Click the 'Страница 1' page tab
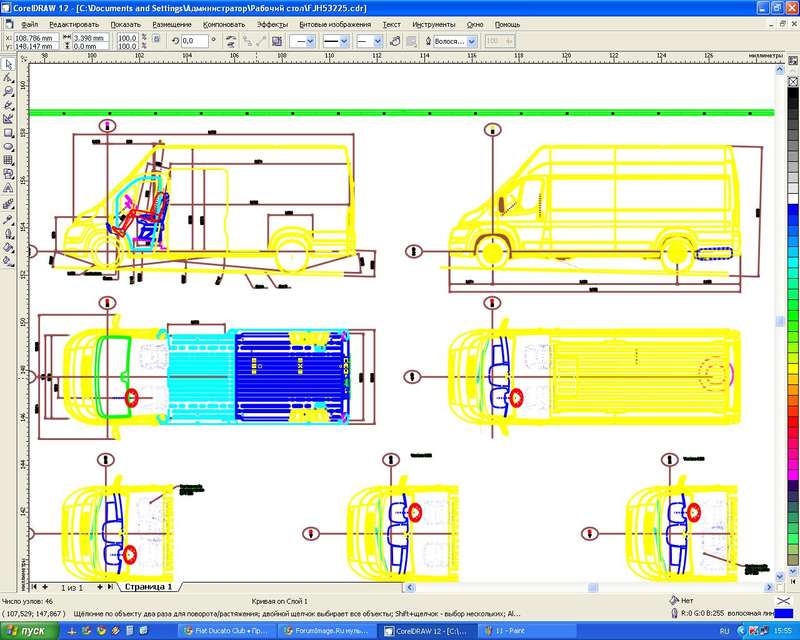The width and height of the screenshot is (800, 640). (148, 587)
